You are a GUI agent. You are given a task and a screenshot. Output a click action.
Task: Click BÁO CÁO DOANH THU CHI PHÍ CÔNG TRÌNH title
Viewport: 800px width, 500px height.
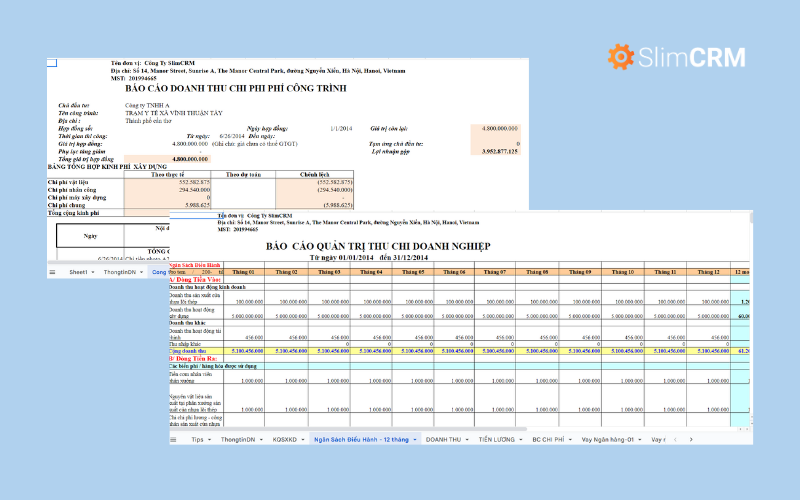(x=236, y=88)
